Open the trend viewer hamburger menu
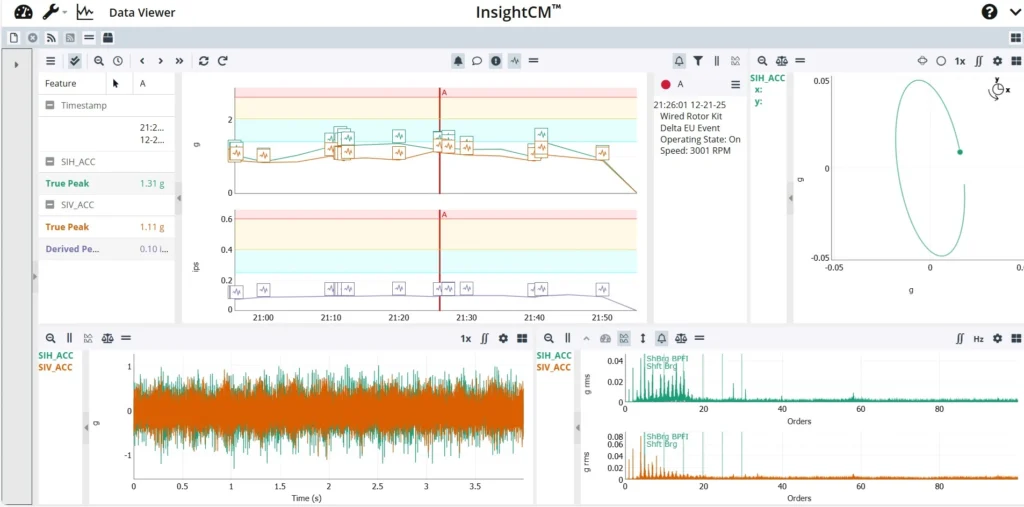This screenshot has height=507, width=1024. point(50,61)
